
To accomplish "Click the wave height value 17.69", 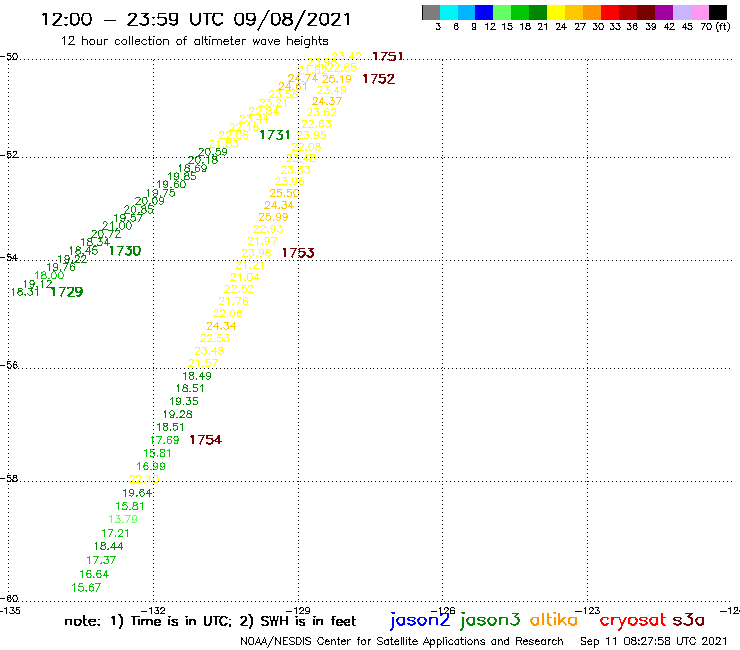I will pyautogui.click(x=165, y=440).
